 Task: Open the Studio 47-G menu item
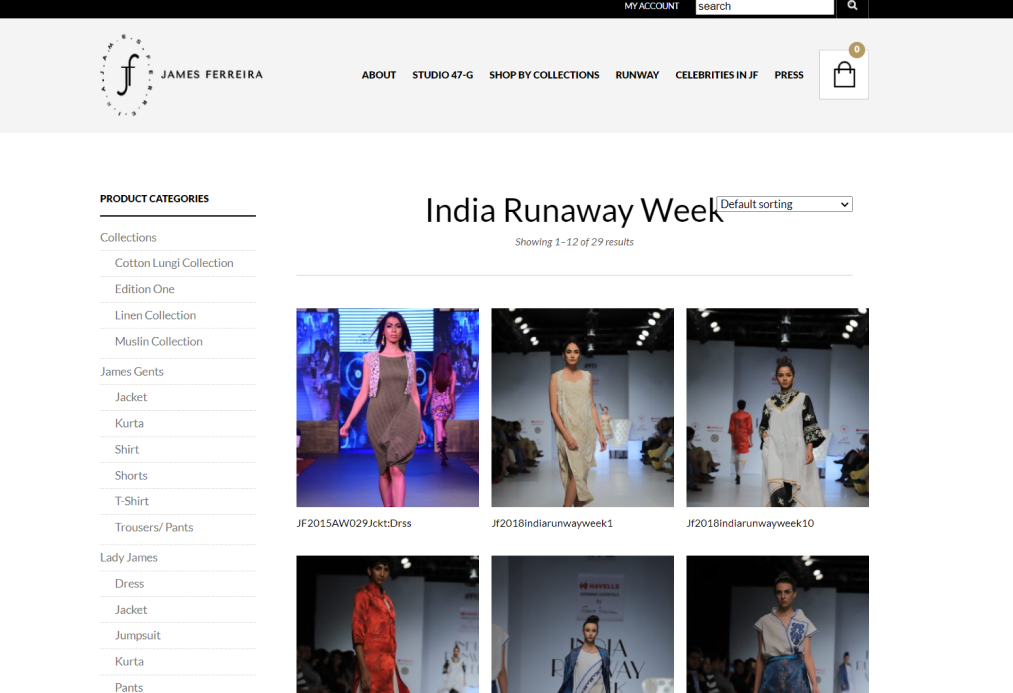tap(443, 75)
